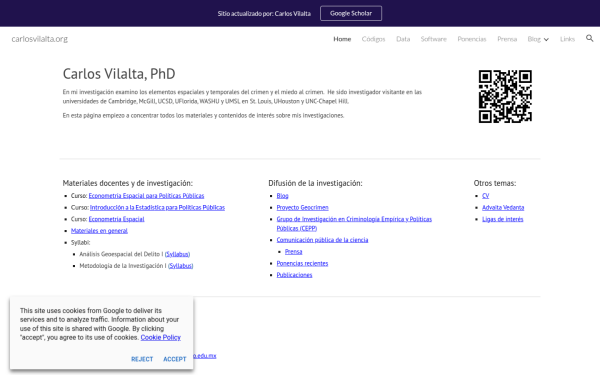Accept cookies in the banner
This screenshot has width=600, height=375.
[x=174, y=359]
